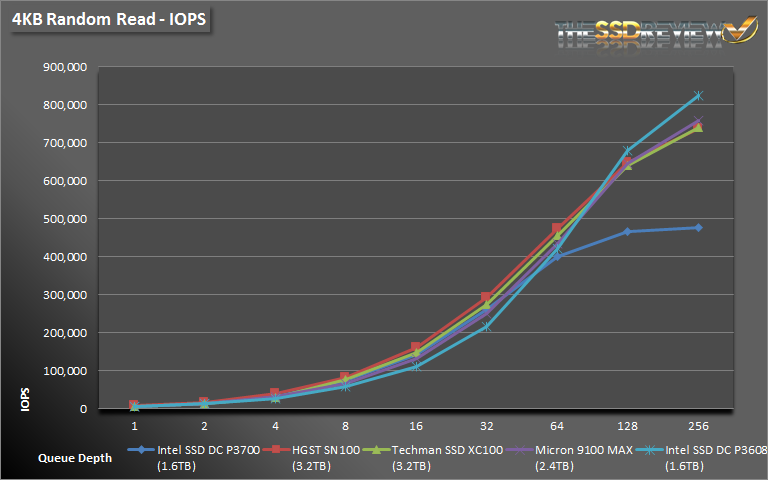Click the HGST SN100 legend marker
This screenshot has height=480, width=768.
(276, 449)
